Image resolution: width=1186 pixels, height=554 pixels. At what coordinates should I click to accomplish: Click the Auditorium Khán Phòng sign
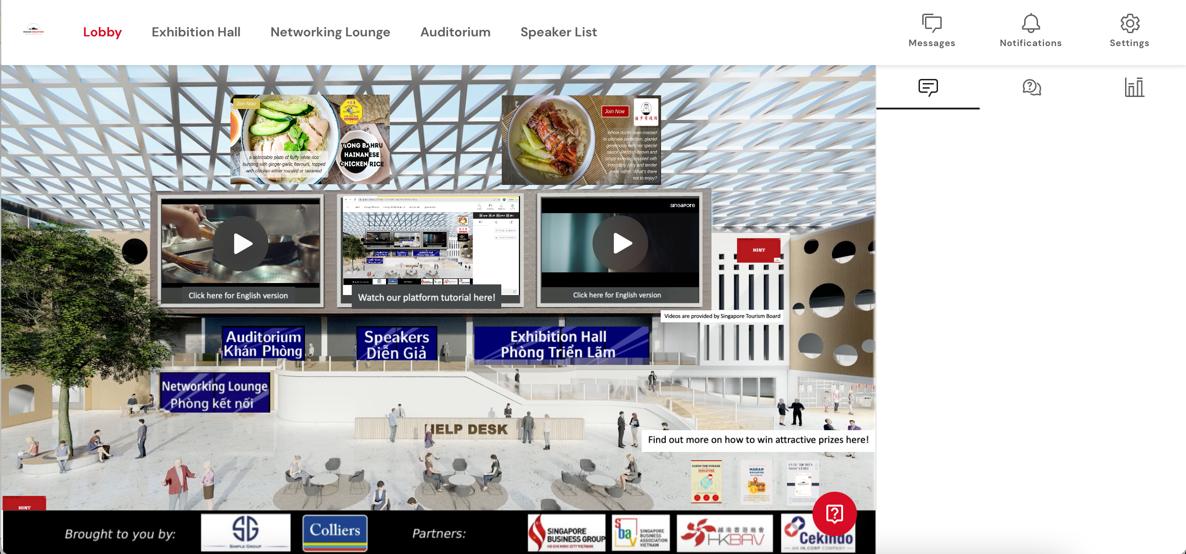(262, 344)
